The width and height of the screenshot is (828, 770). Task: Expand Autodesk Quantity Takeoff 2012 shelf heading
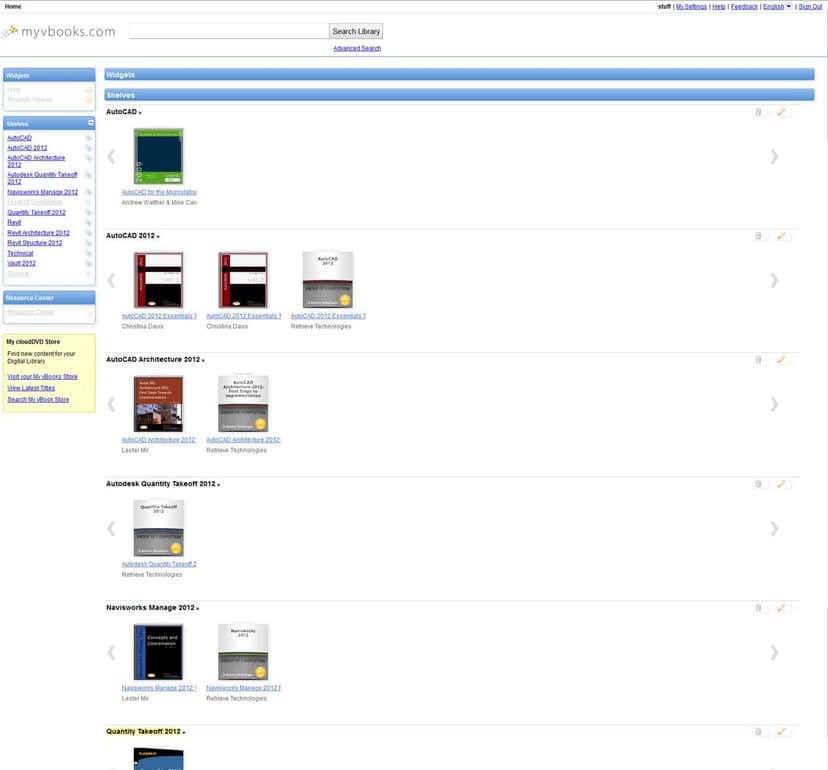[x=163, y=484]
